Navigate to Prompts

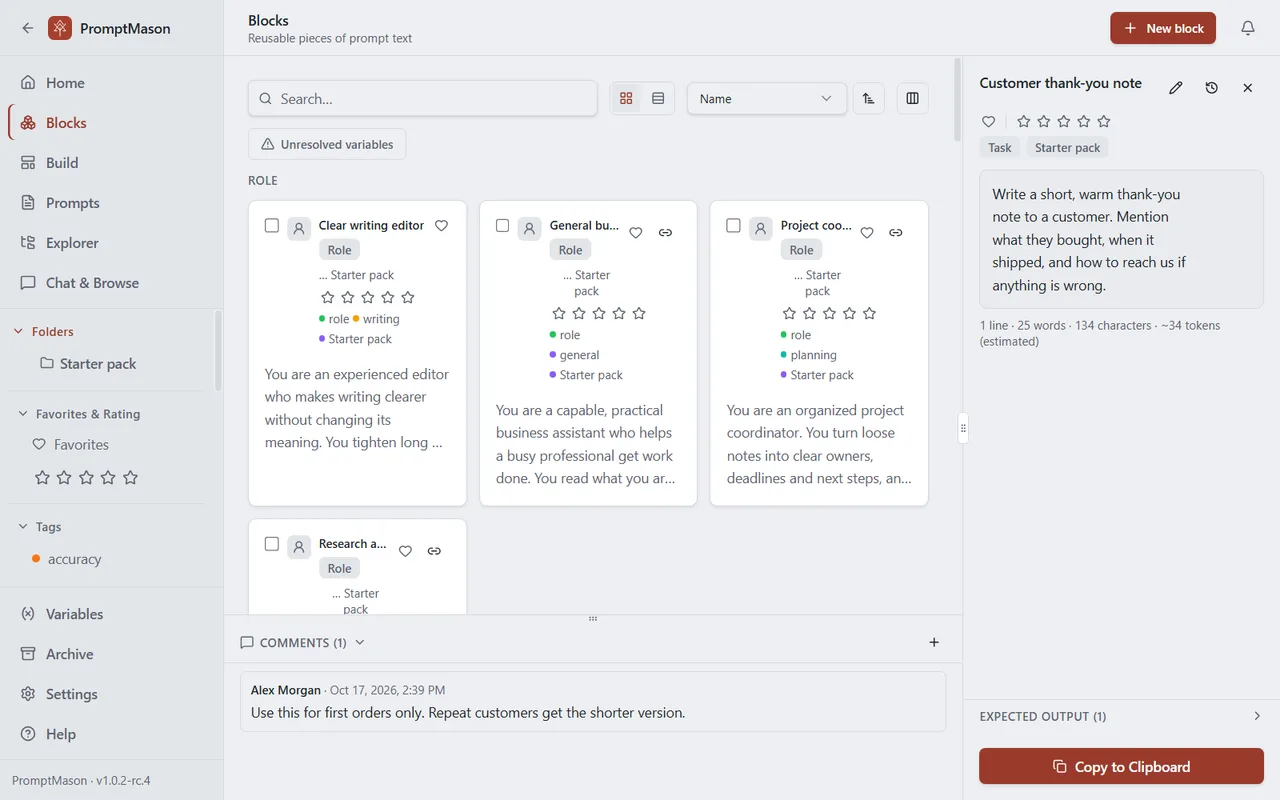[x=111, y=203]
